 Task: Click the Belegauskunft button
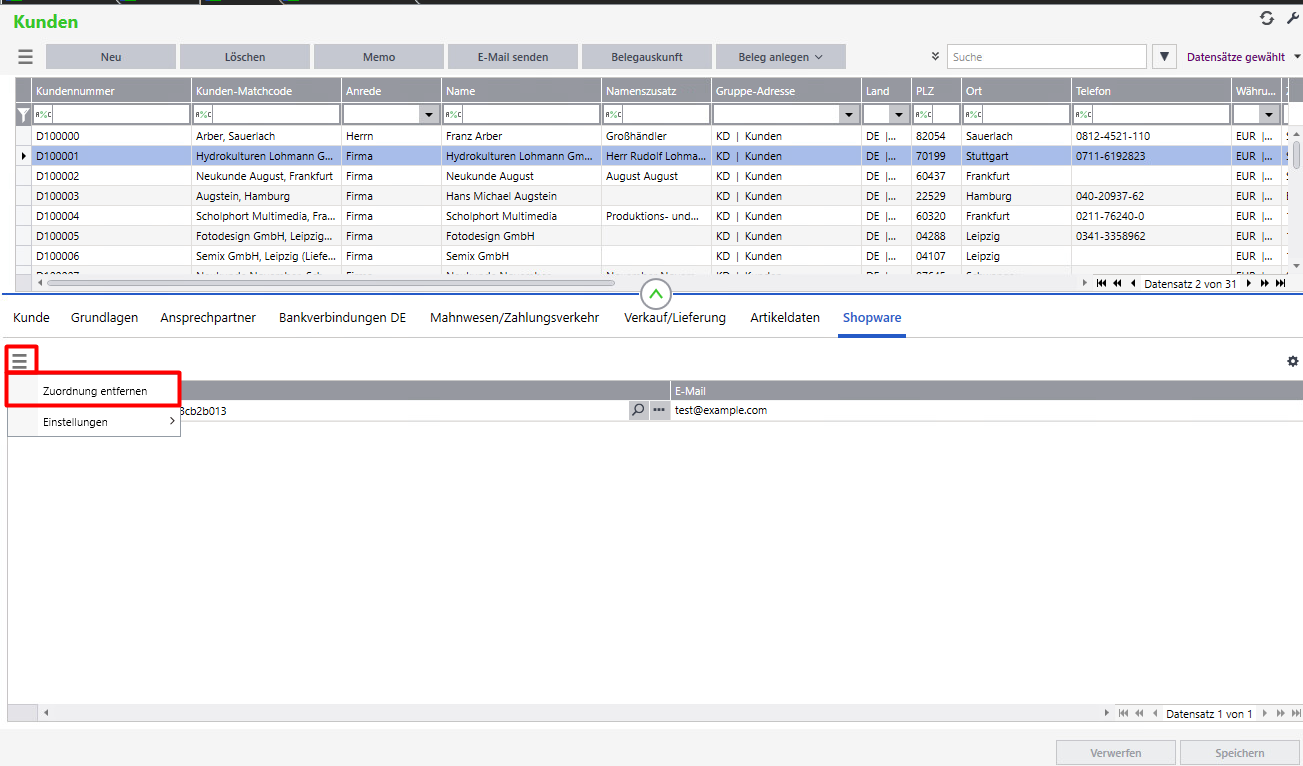[x=646, y=57]
